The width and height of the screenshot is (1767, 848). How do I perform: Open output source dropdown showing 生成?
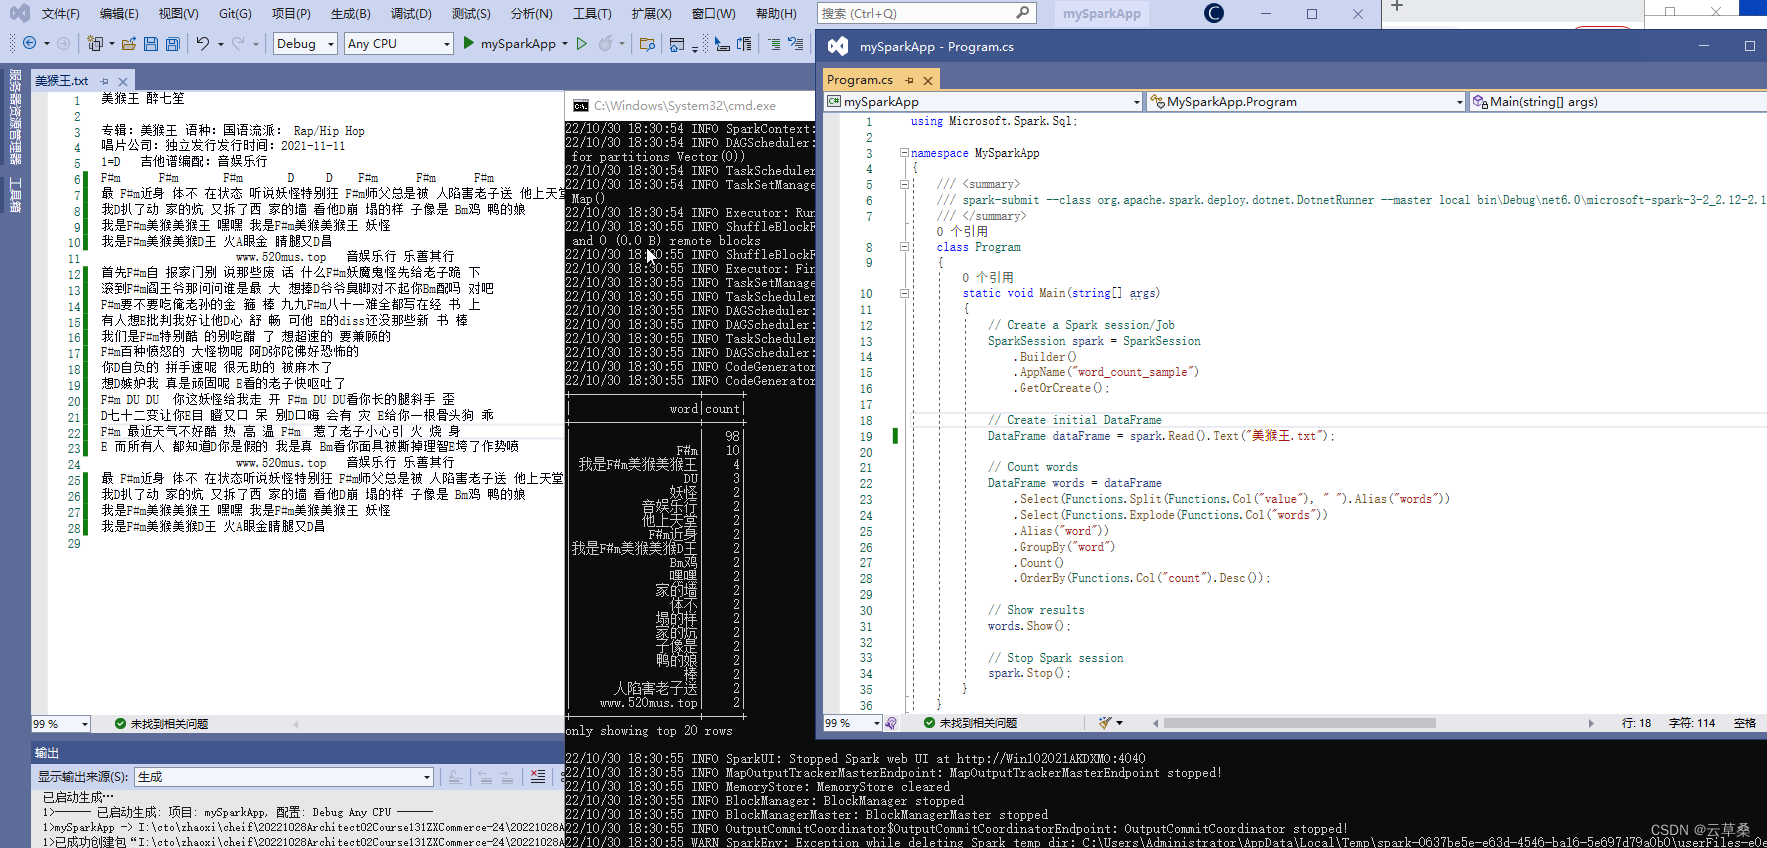[x=285, y=777]
